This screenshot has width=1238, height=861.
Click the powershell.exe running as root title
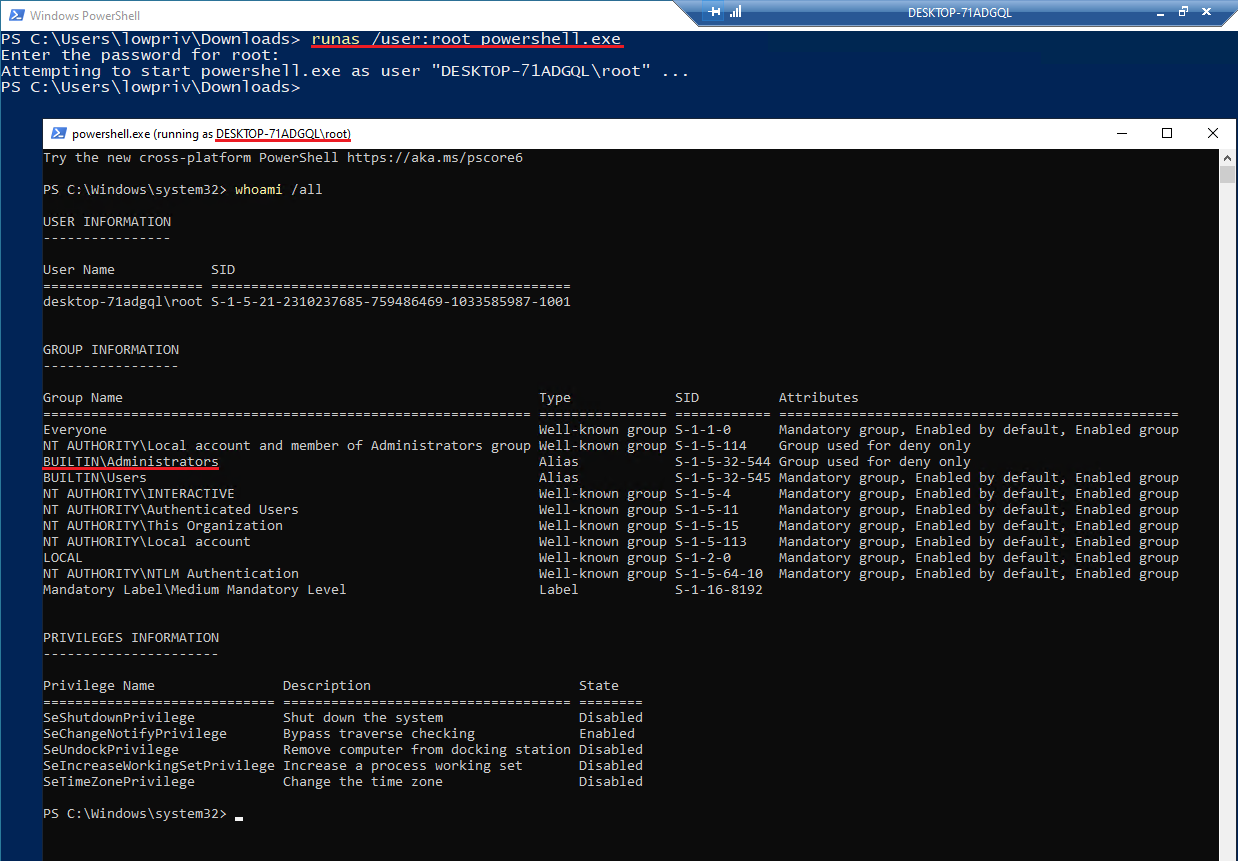coord(211,133)
